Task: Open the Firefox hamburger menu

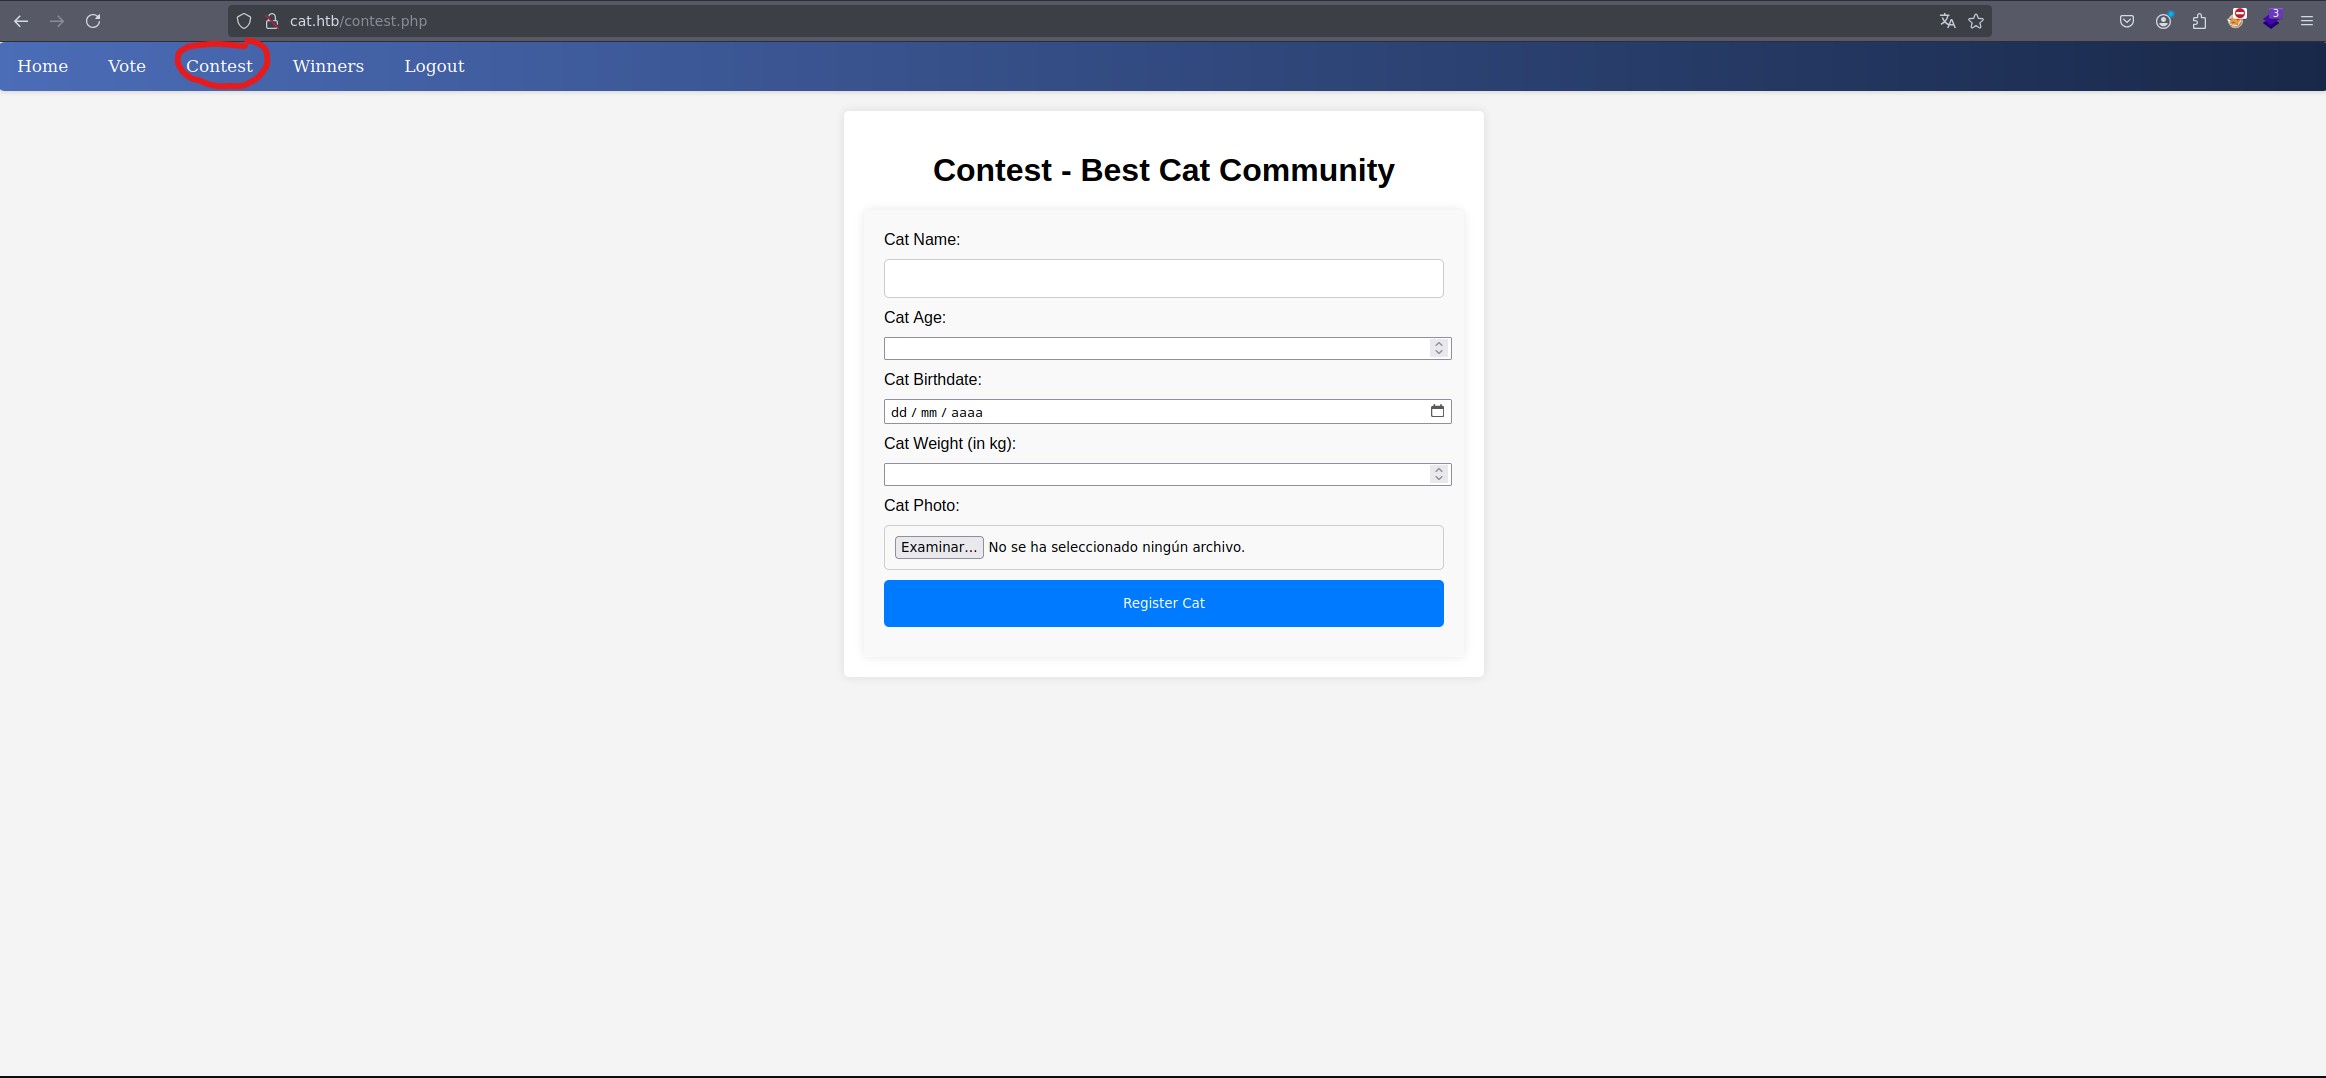Action: 2307,21
